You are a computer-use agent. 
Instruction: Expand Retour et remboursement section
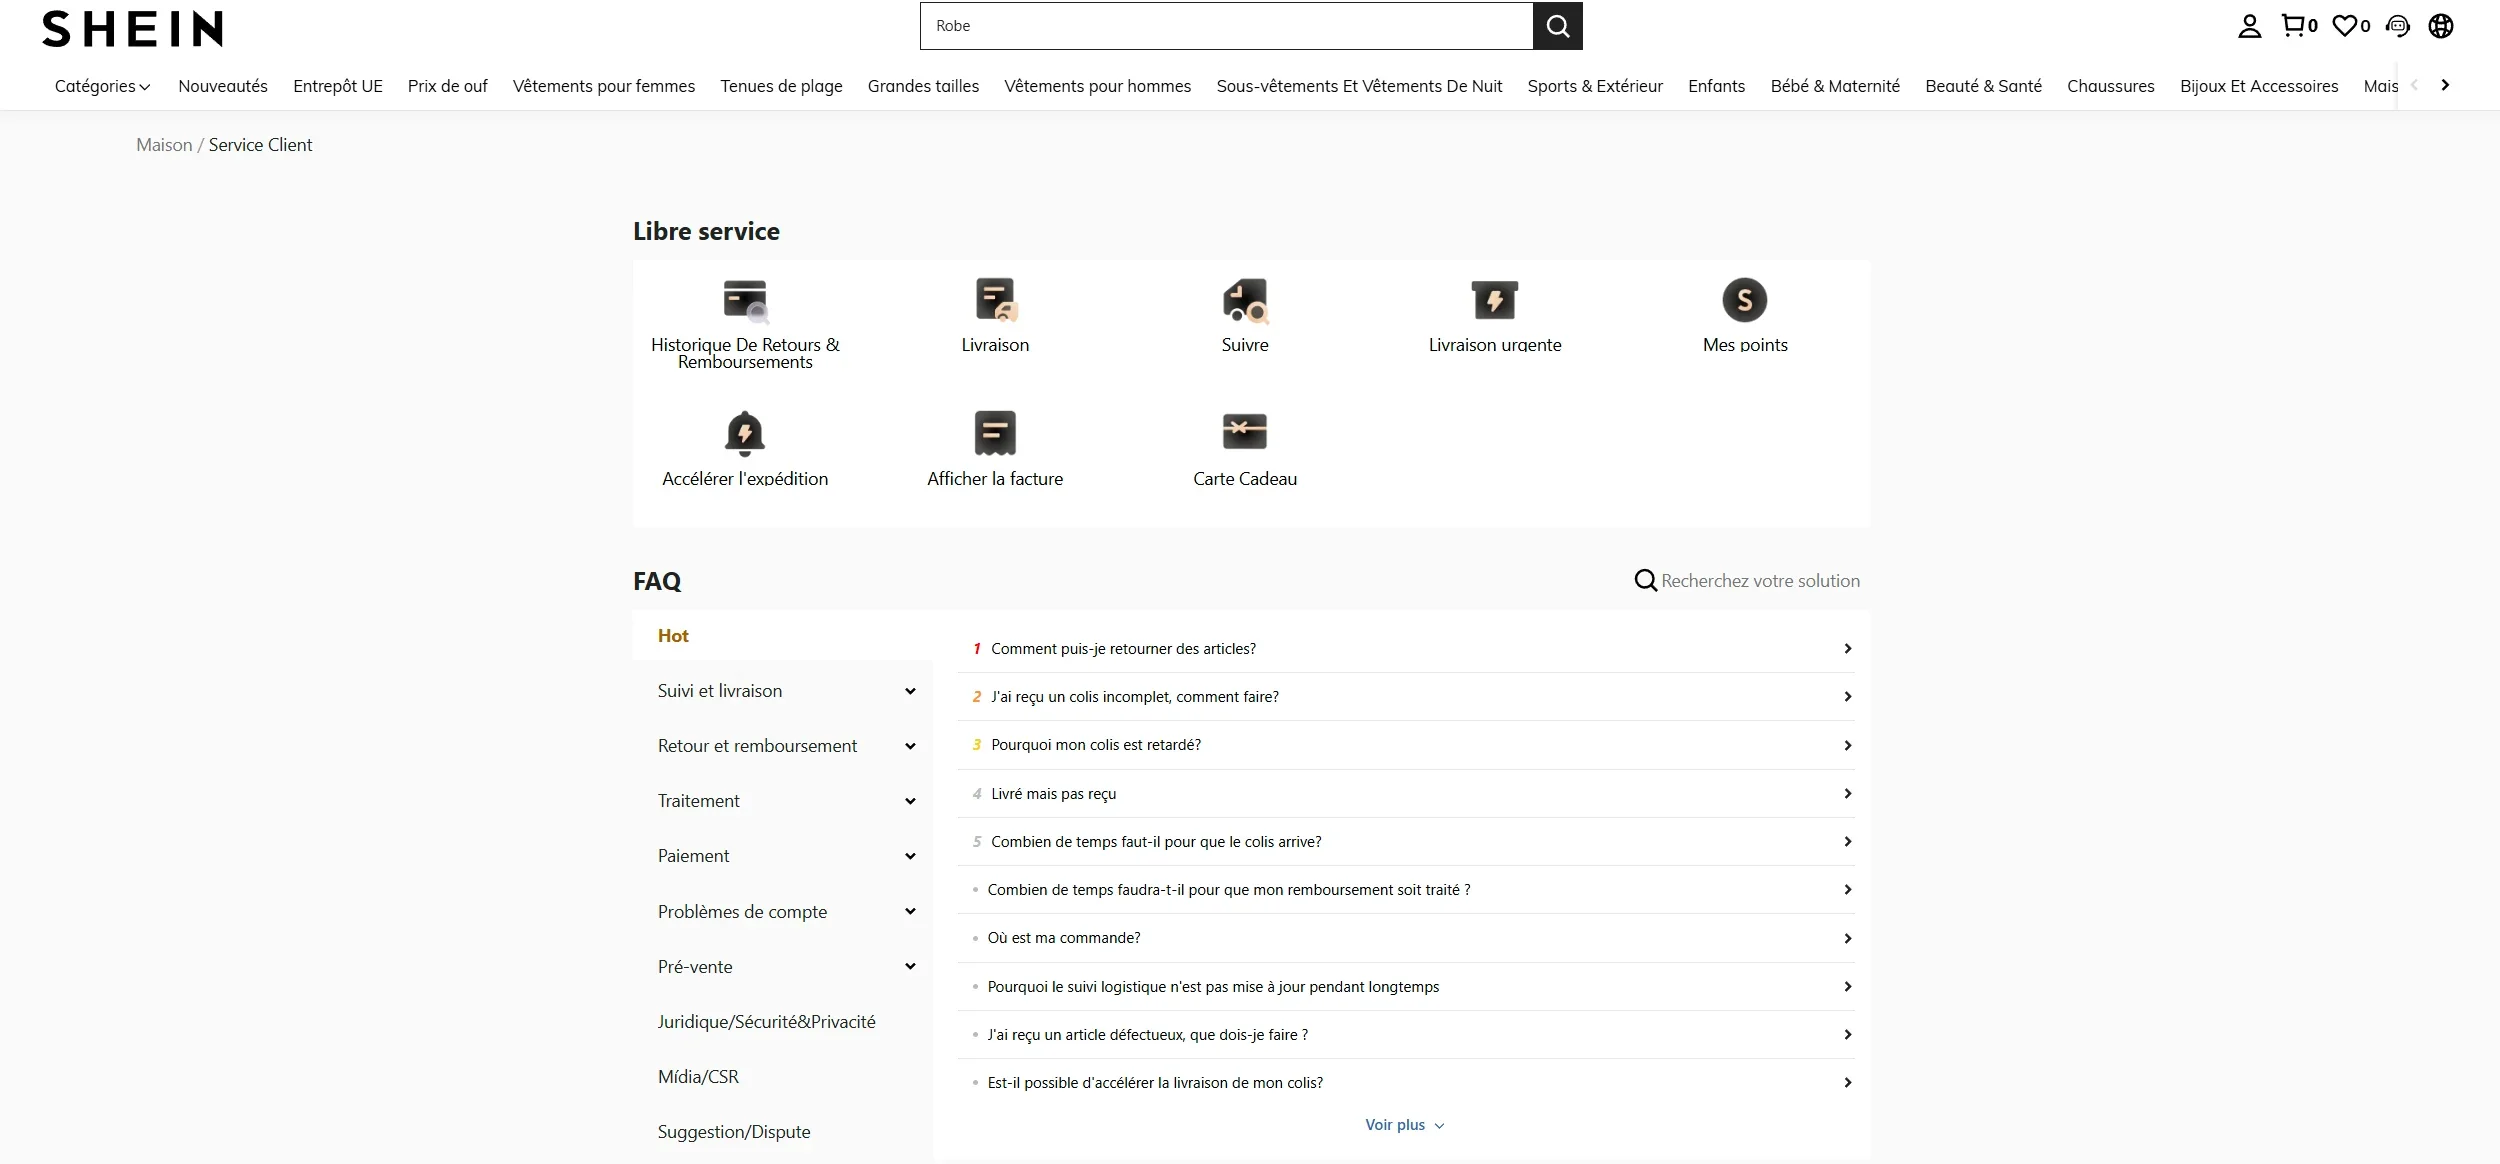coord(787,746)
